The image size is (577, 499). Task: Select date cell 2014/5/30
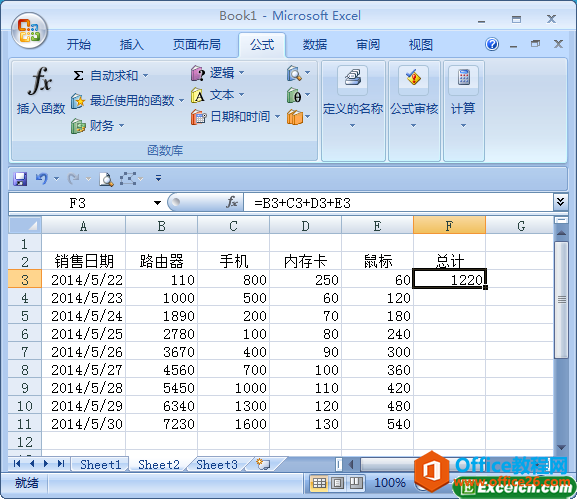point(84,424)
